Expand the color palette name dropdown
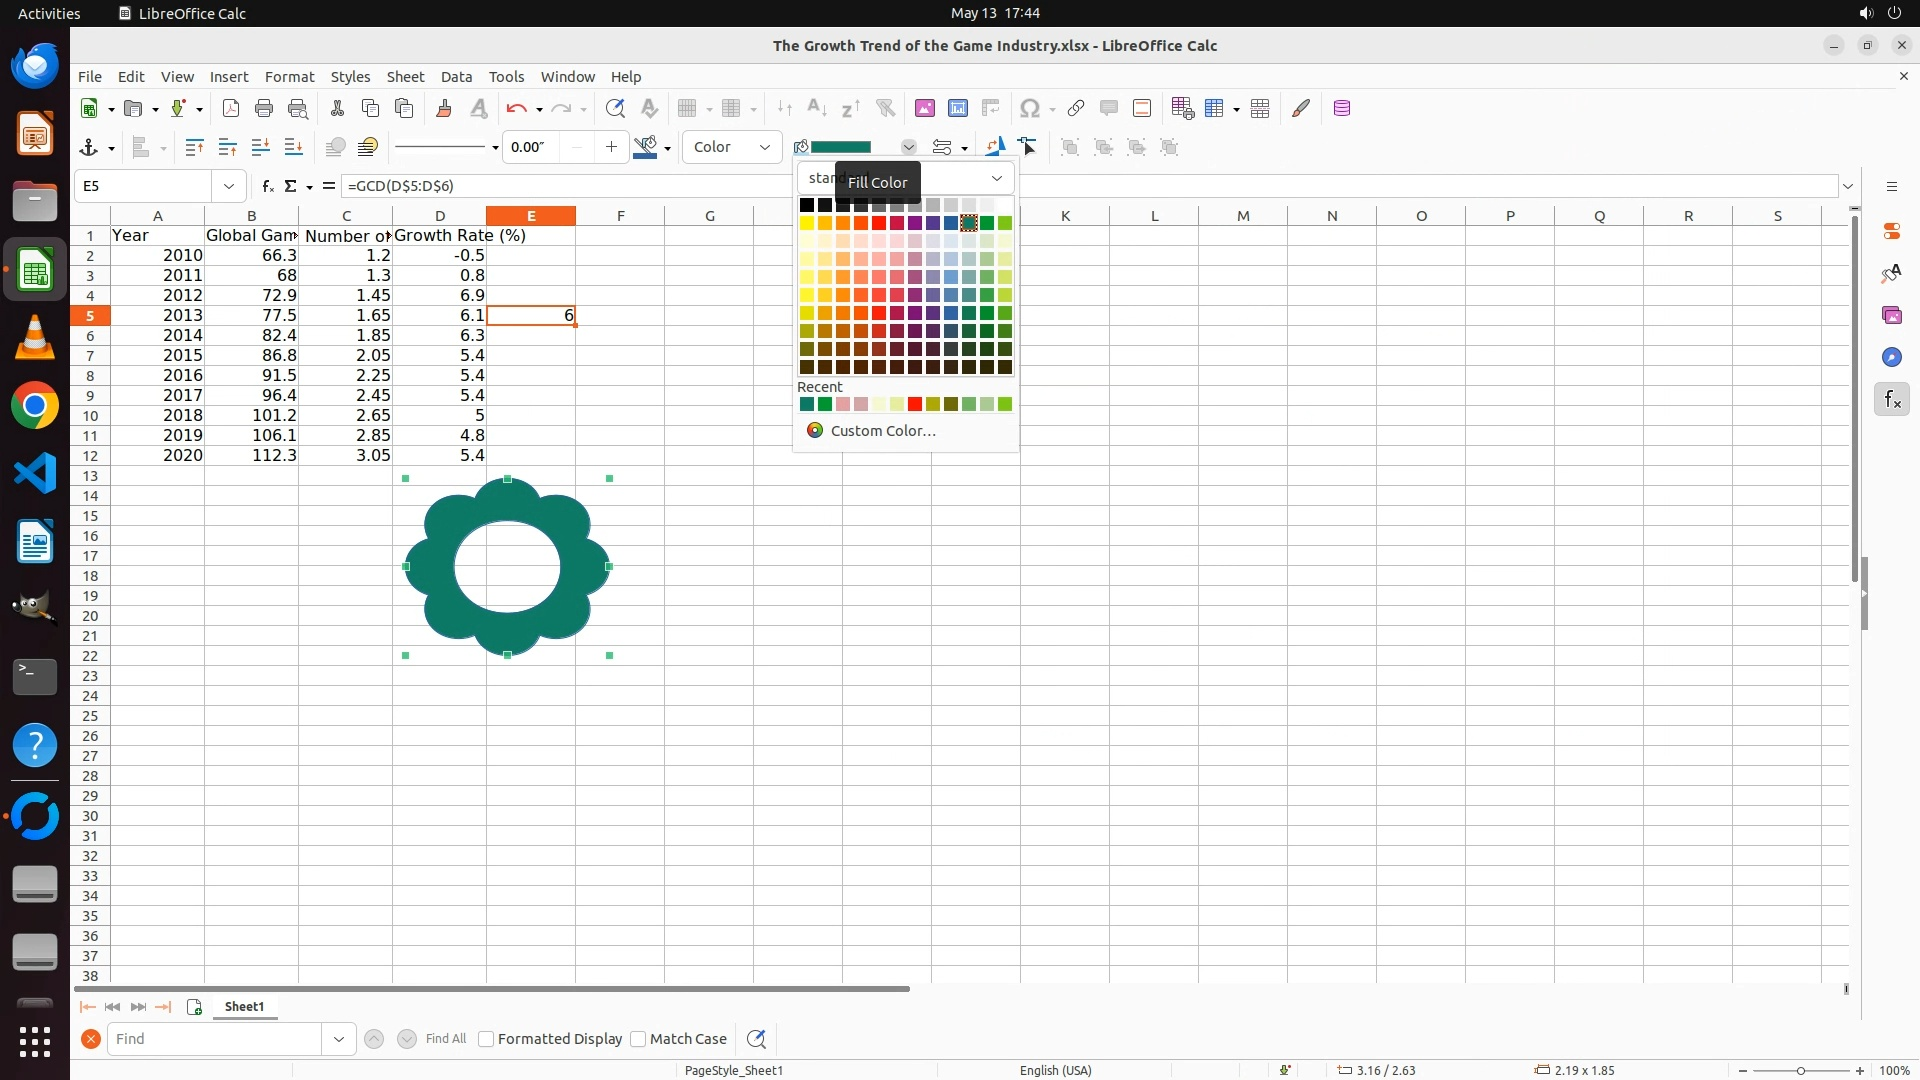 click(996, 178)
